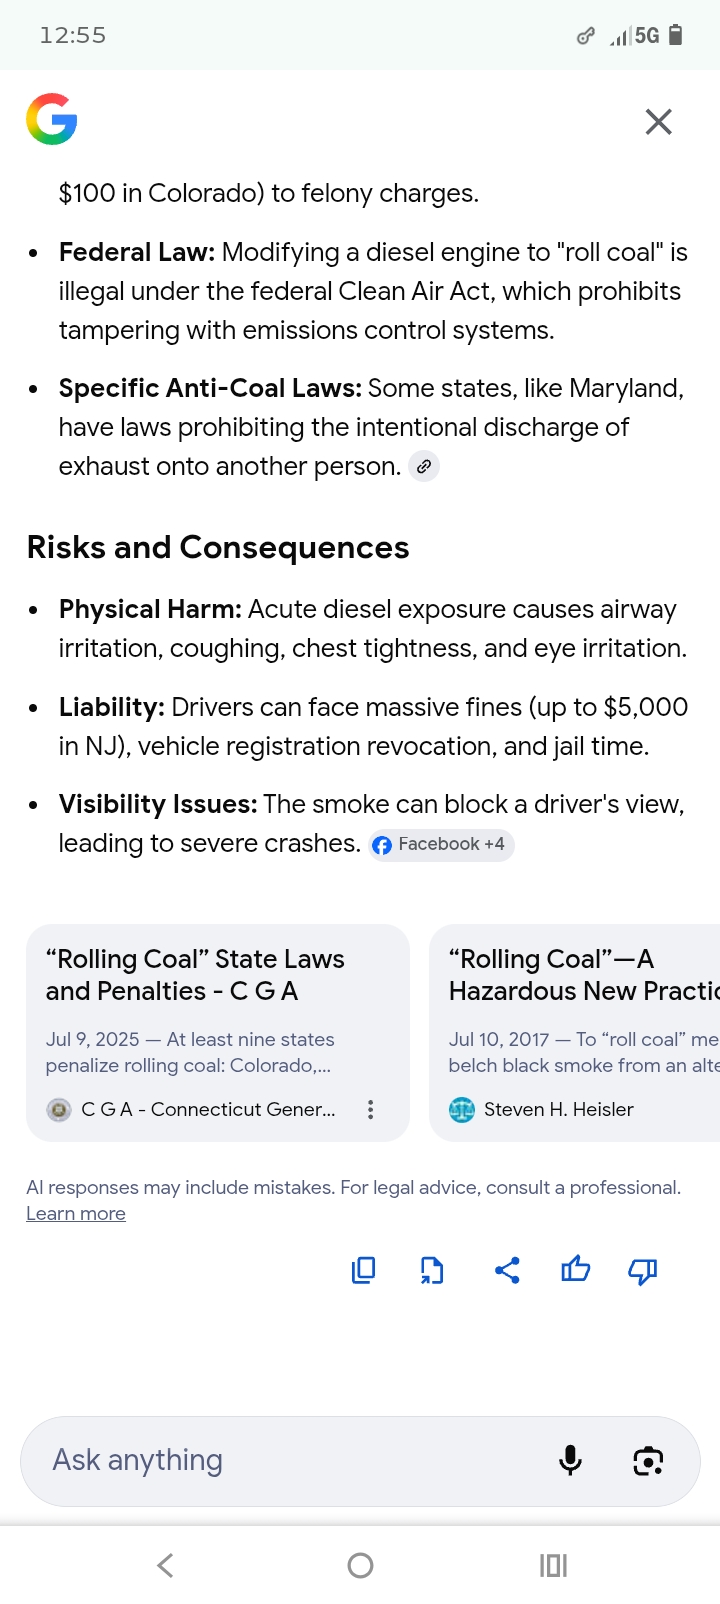
Task: Copy the AI response text
Action: 364,1270
